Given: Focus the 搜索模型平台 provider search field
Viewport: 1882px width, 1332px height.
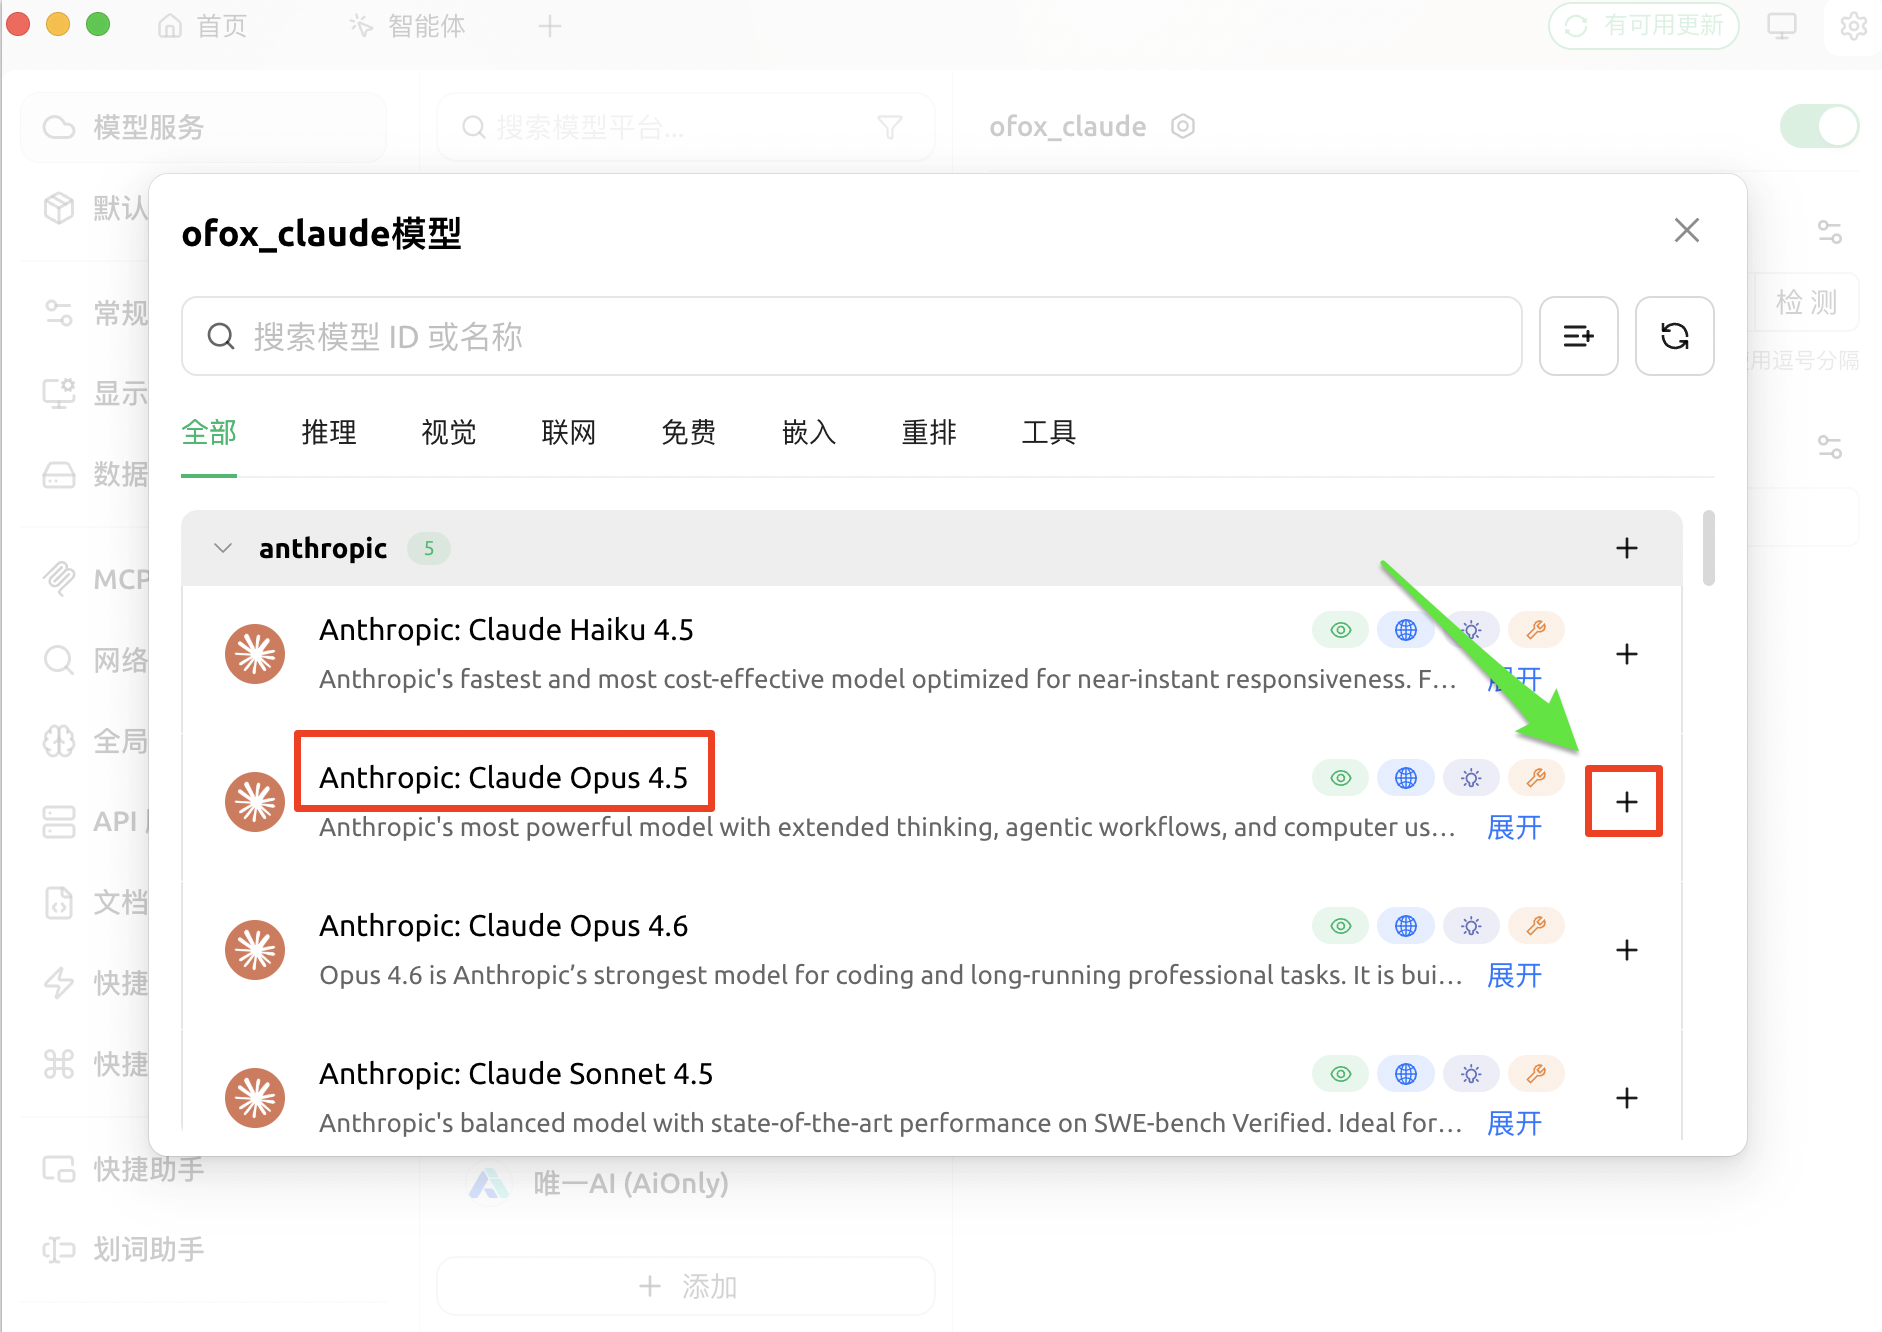Looking at the screenshot, I should click(x=686, y=127).
